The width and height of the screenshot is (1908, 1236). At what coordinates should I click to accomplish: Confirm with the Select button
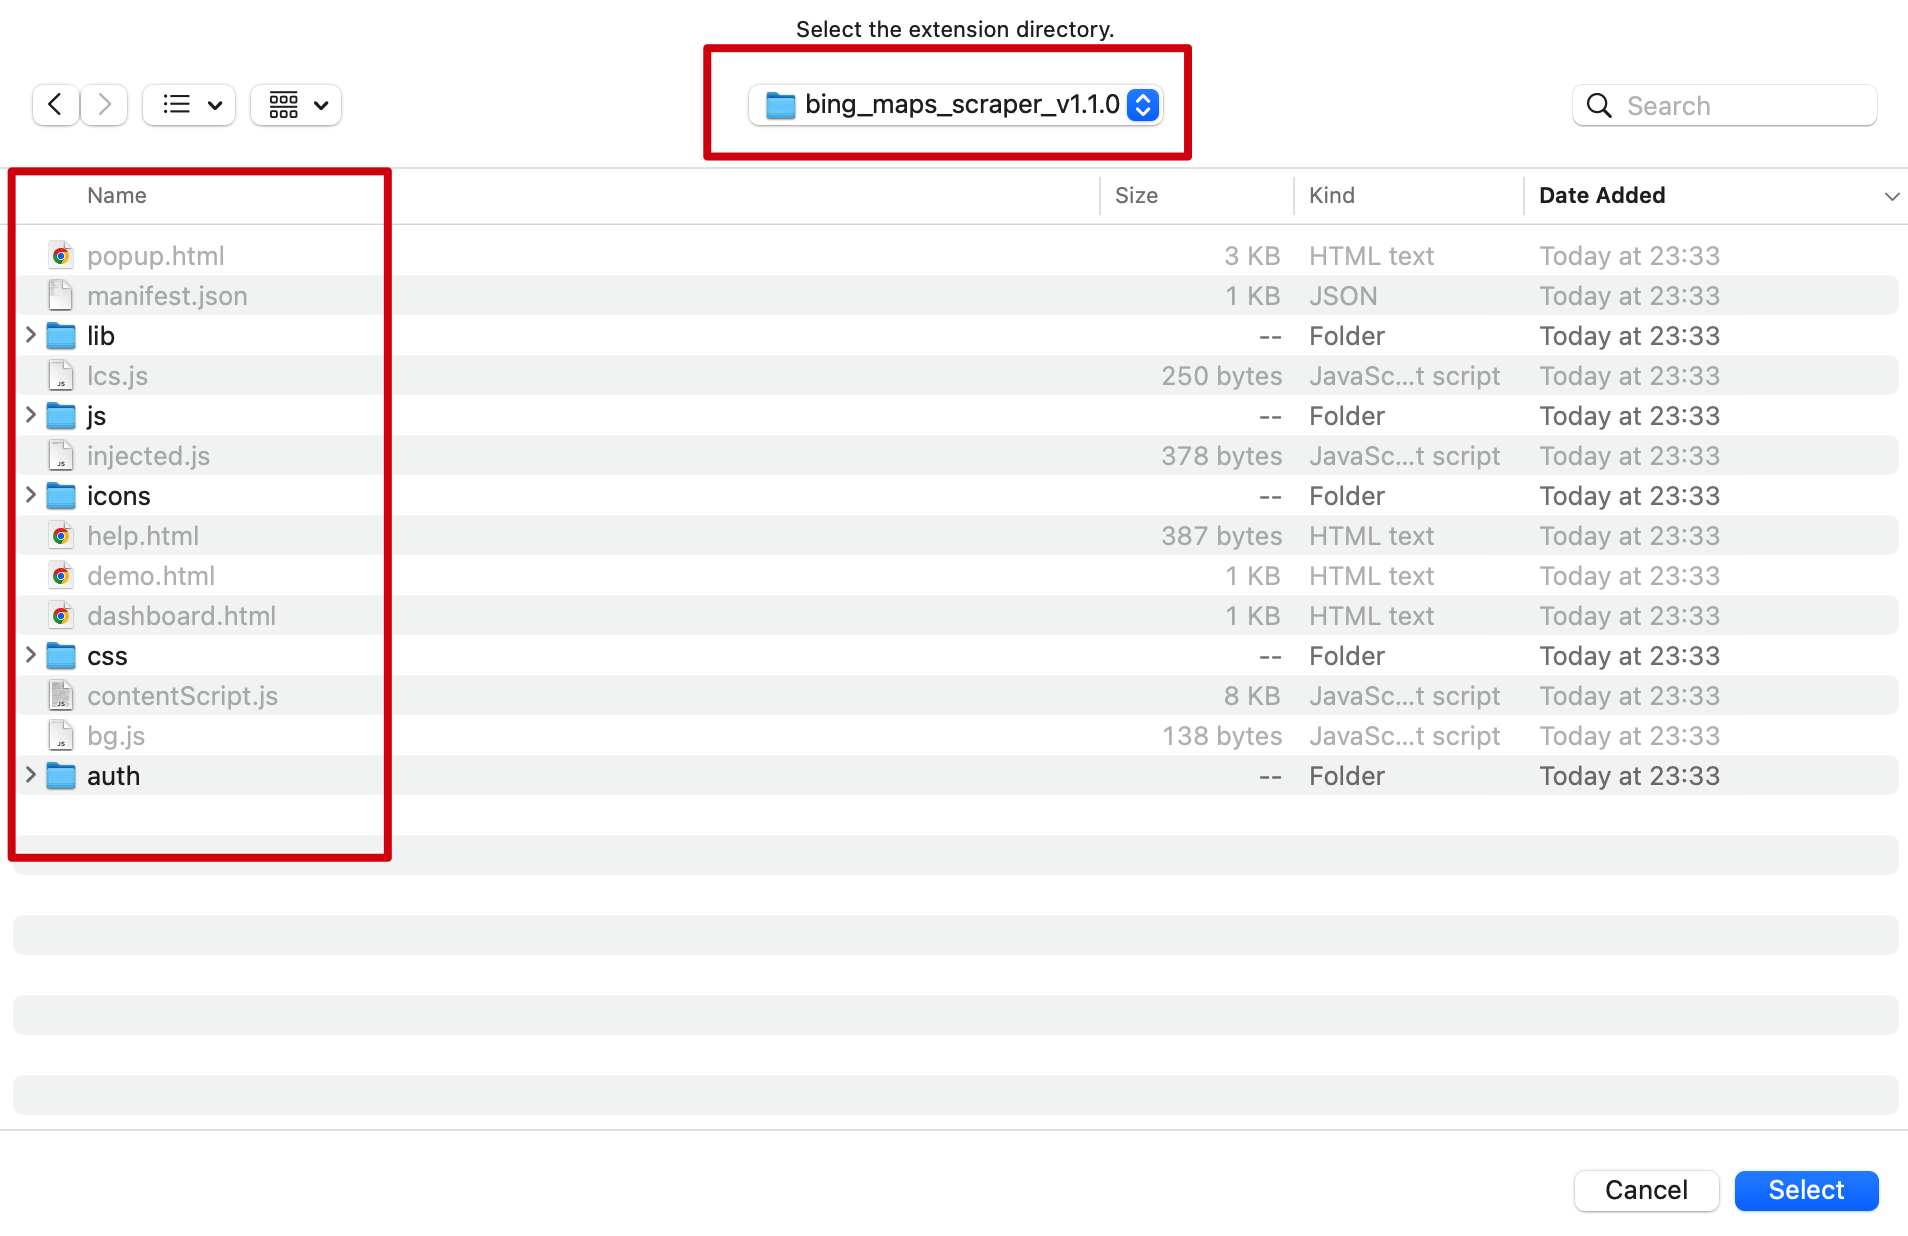pyautogui.click(x=1806, y=1190)
